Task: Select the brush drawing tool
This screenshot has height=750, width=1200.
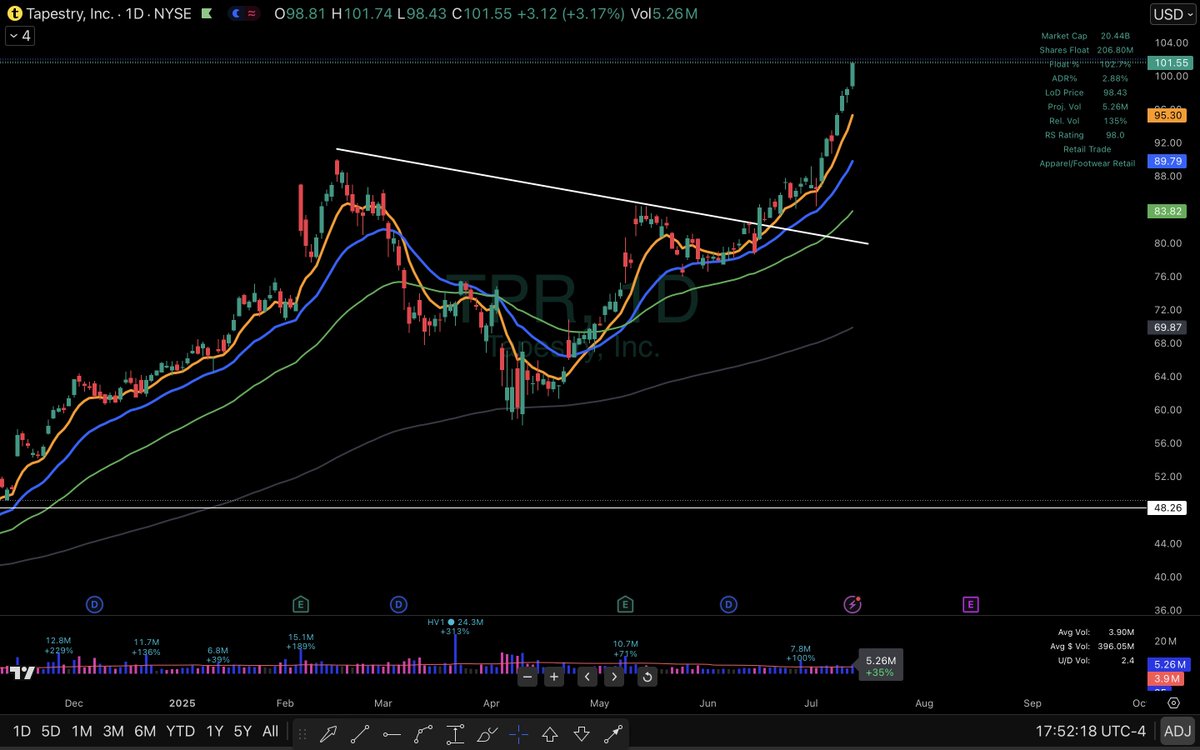Action: tap(487, 732)
